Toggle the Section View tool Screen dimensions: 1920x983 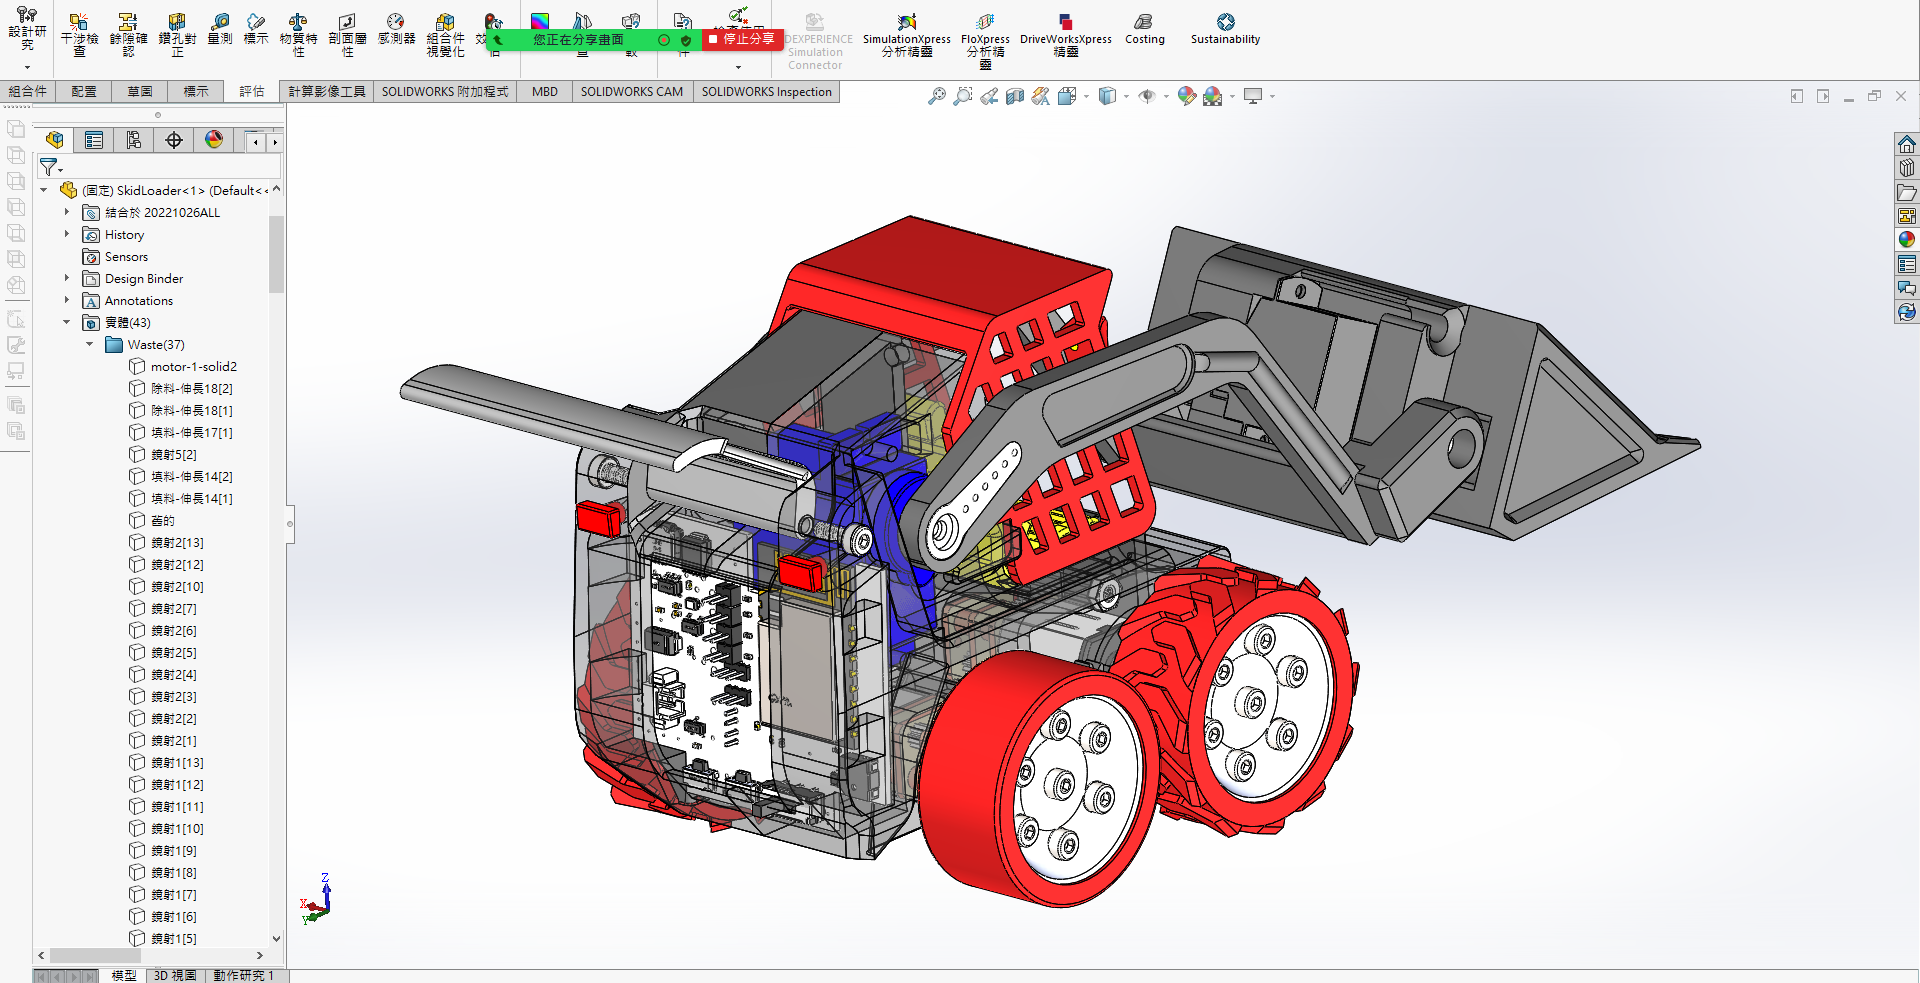(x=1014, y=96)
